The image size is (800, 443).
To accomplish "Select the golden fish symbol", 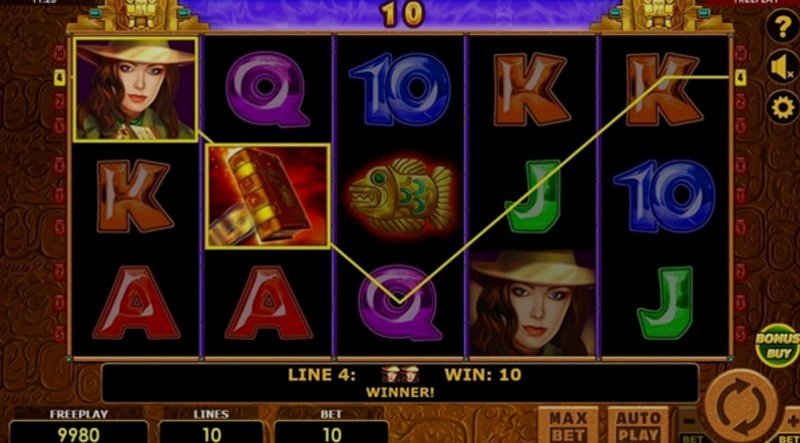I will 400,196.
